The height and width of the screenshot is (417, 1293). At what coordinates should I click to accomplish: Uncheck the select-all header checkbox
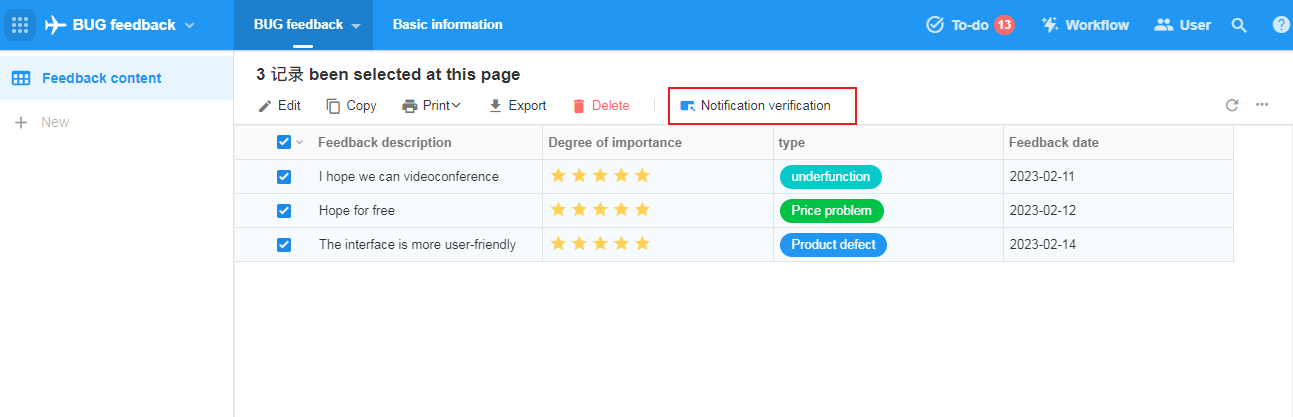(x=284, y=142)
